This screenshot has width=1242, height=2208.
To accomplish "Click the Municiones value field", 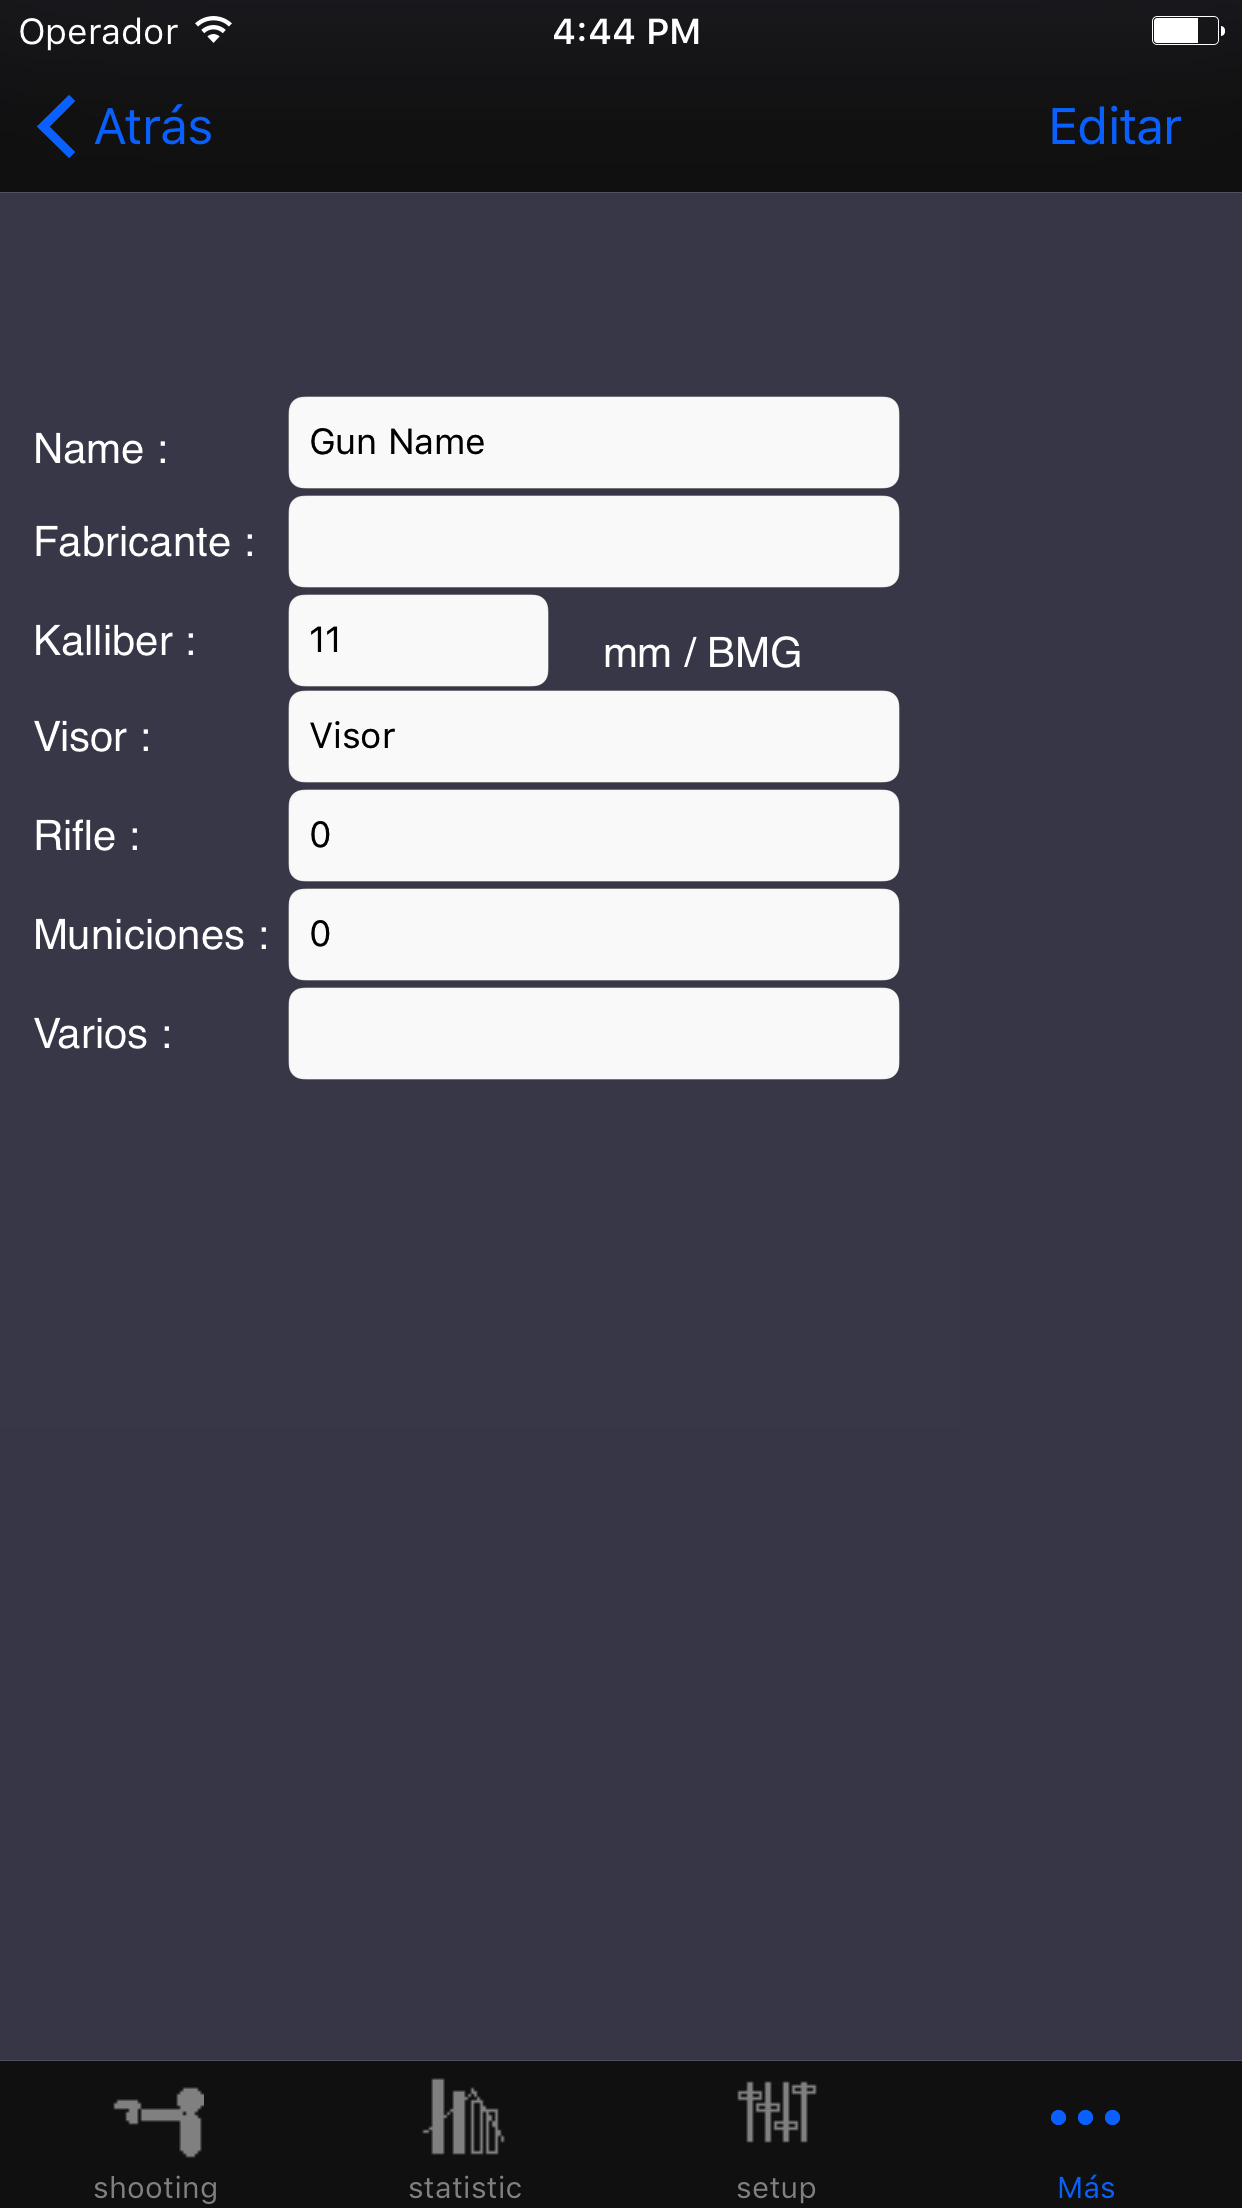I will pyautogui.click(x=593, y=935).
